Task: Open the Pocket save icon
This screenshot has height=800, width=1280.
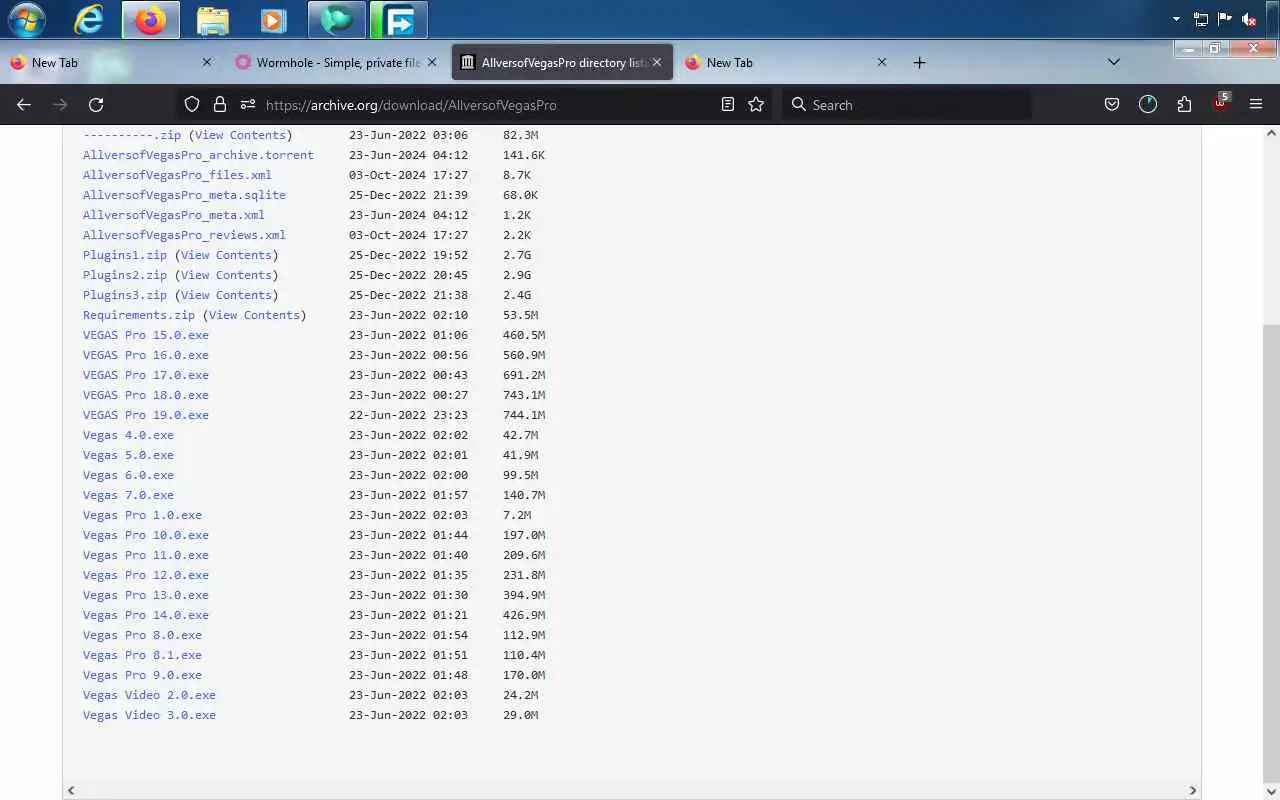Action: (x=1111, y=104)
